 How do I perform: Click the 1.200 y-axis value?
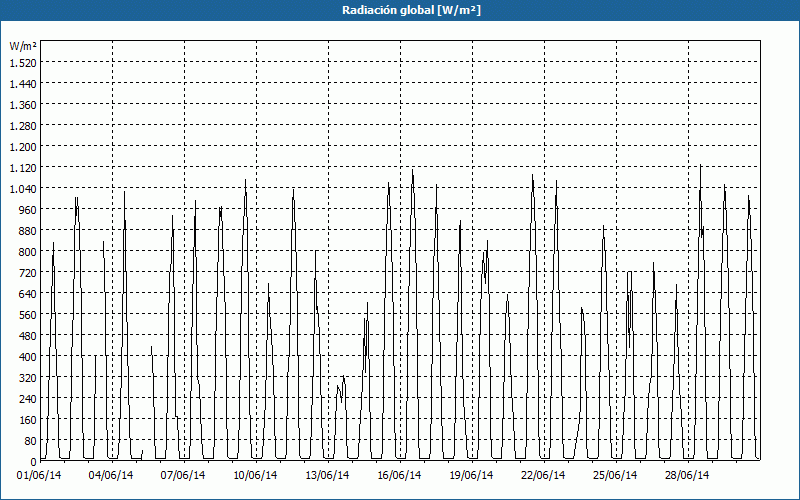[x=23, y=146]
